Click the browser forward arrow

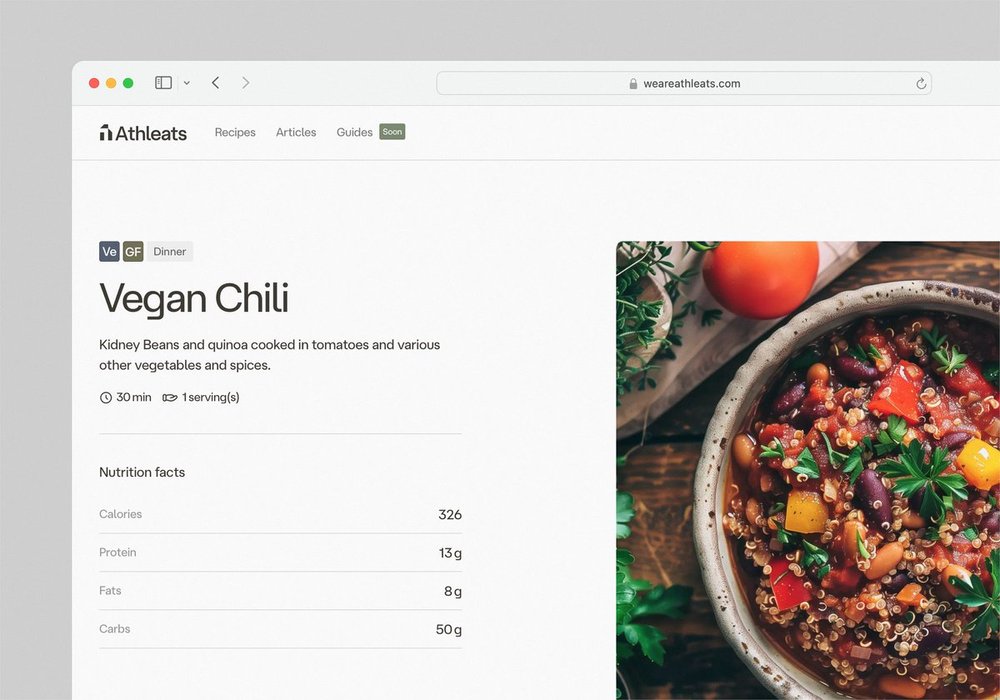[246, 83]
